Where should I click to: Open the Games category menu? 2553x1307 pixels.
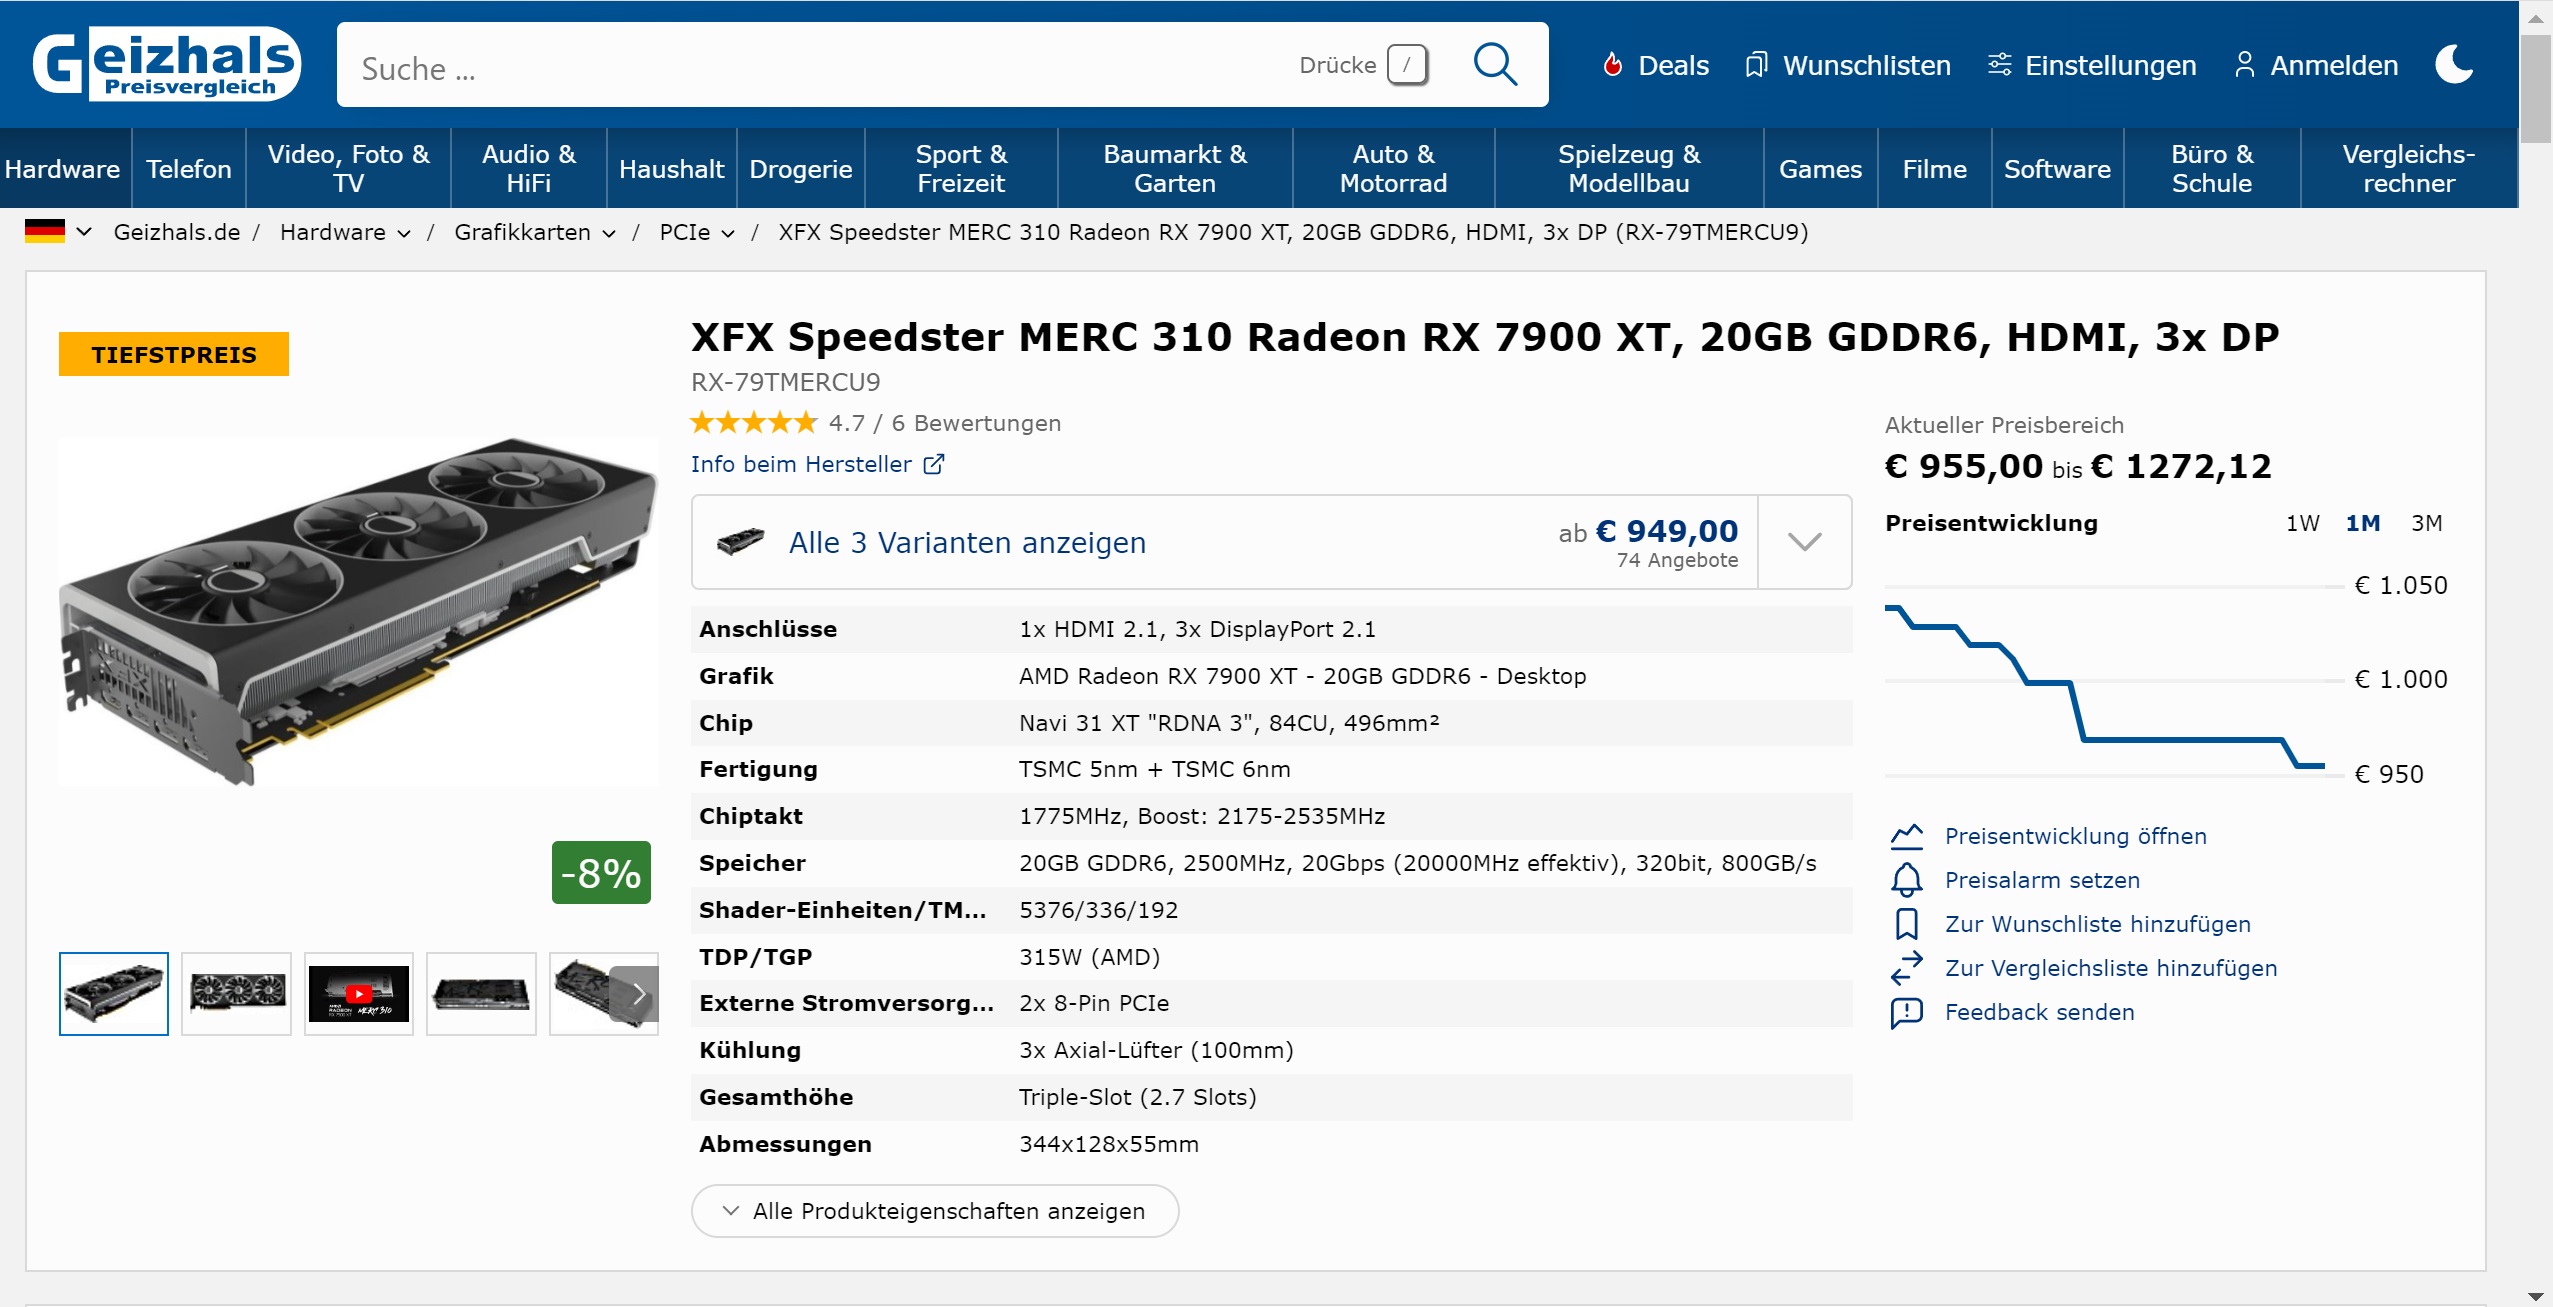coord(1819,169)
